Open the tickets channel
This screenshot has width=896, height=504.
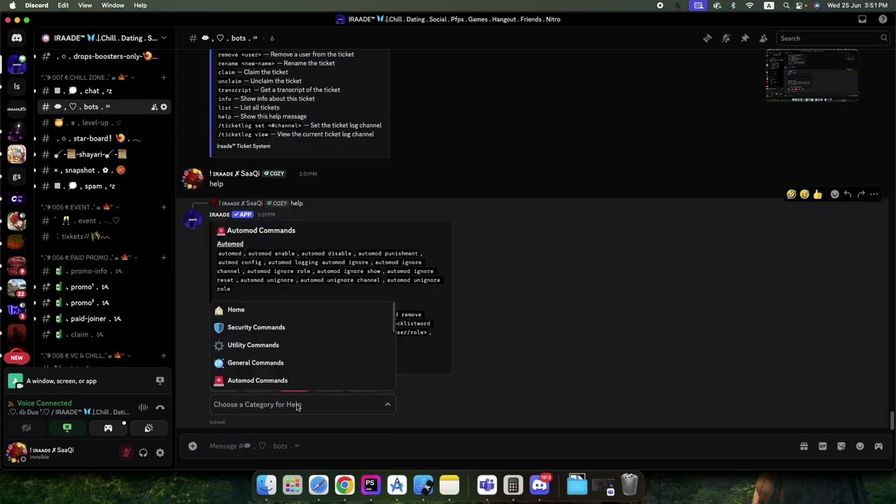[x=104, y=237]
